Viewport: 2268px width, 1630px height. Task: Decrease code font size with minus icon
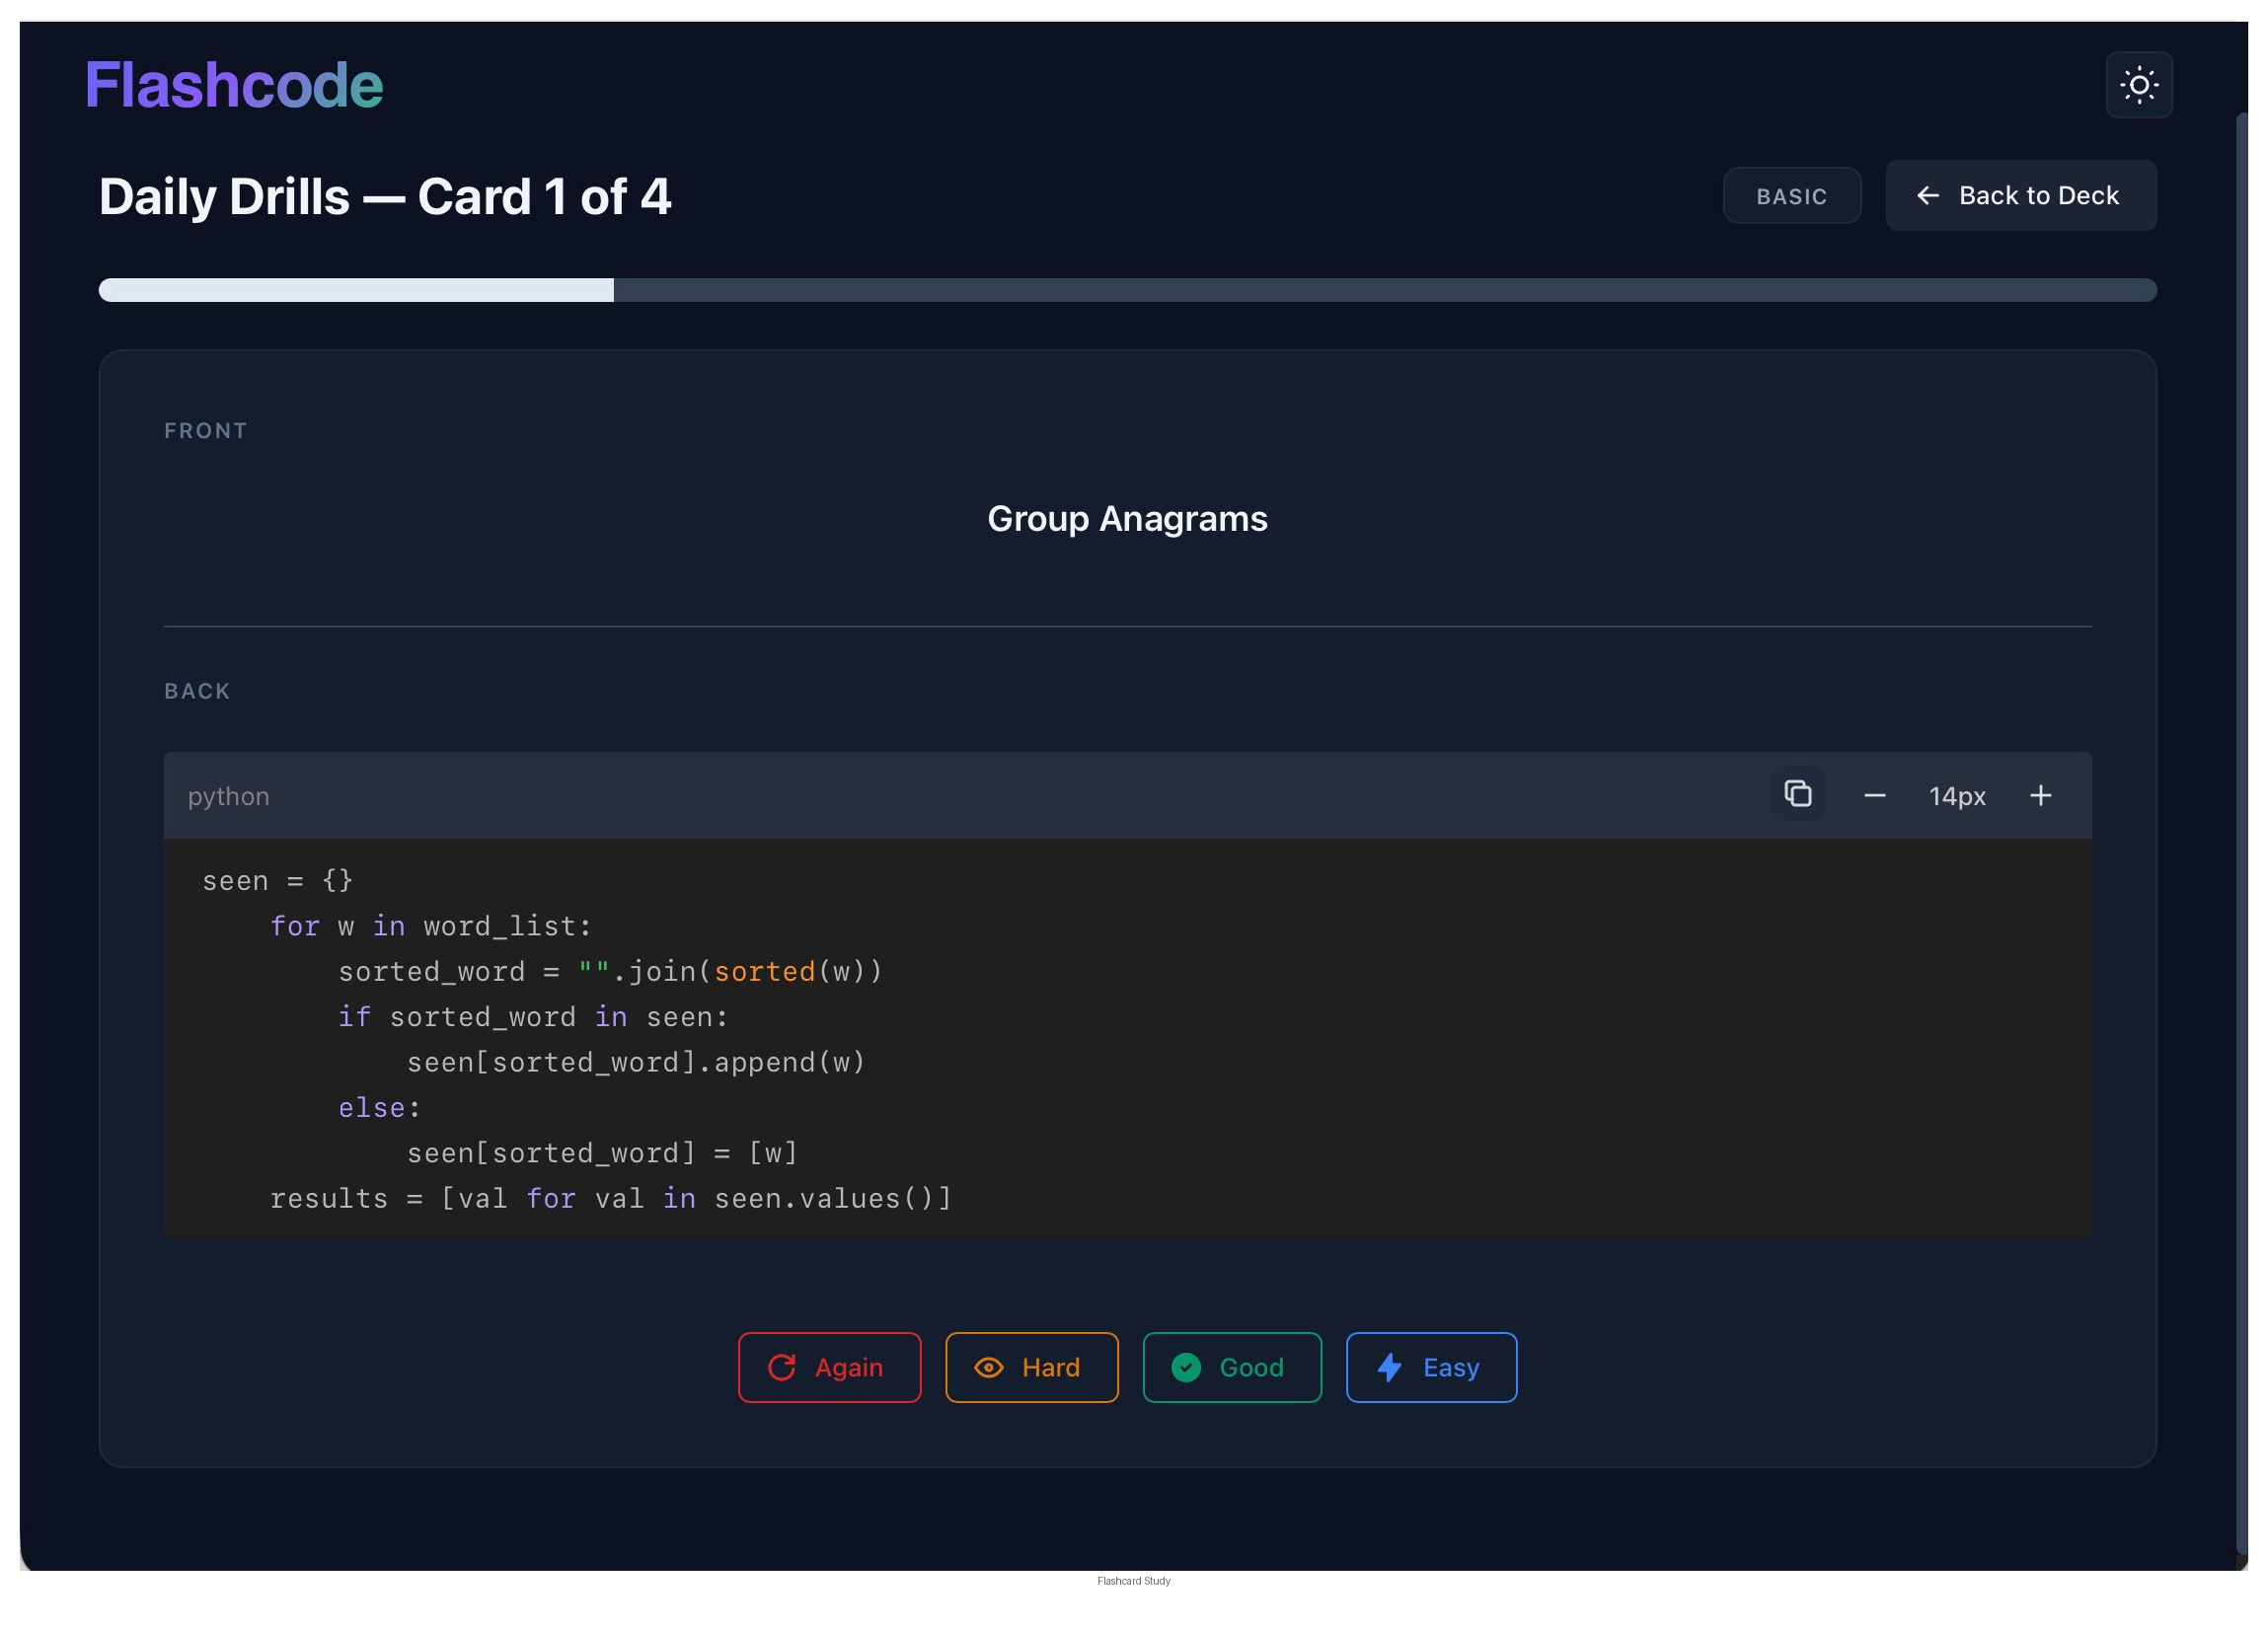click(1874, 796)
